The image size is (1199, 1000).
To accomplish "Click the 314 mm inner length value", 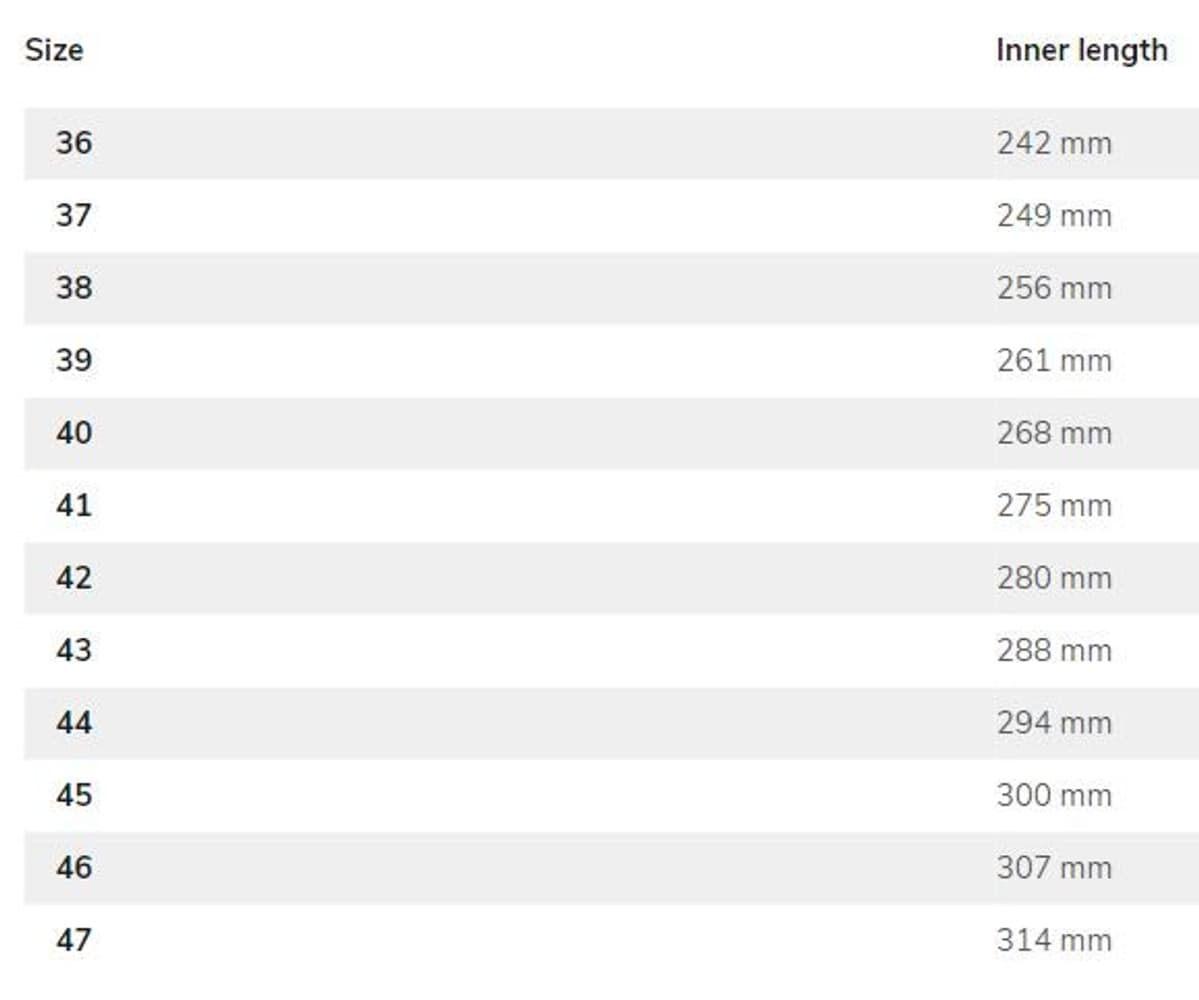I will pyautogui.click(x=1054, y=940).
